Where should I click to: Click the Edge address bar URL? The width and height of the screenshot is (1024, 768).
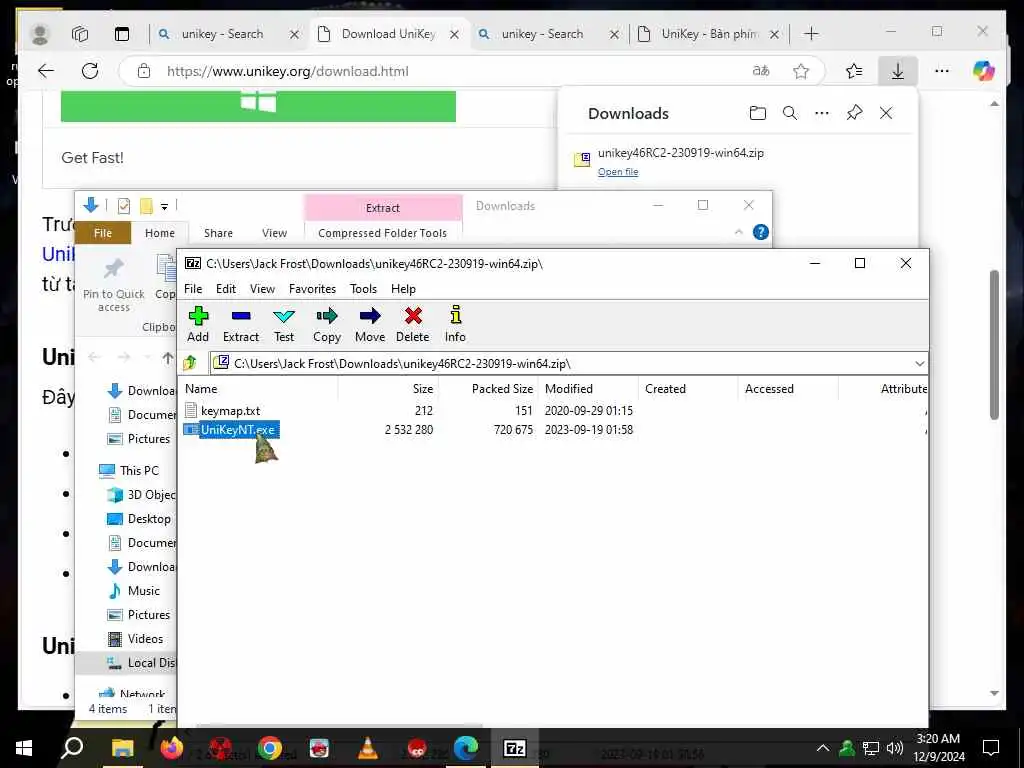(x=288, y=71)
